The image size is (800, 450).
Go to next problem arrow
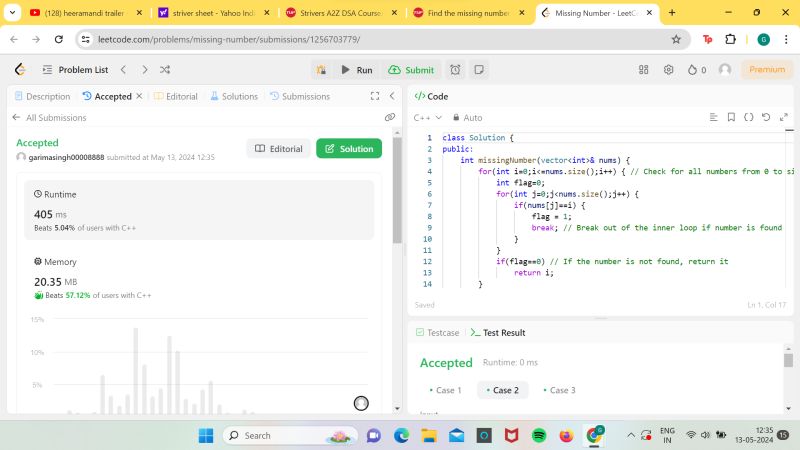(145, 70)
